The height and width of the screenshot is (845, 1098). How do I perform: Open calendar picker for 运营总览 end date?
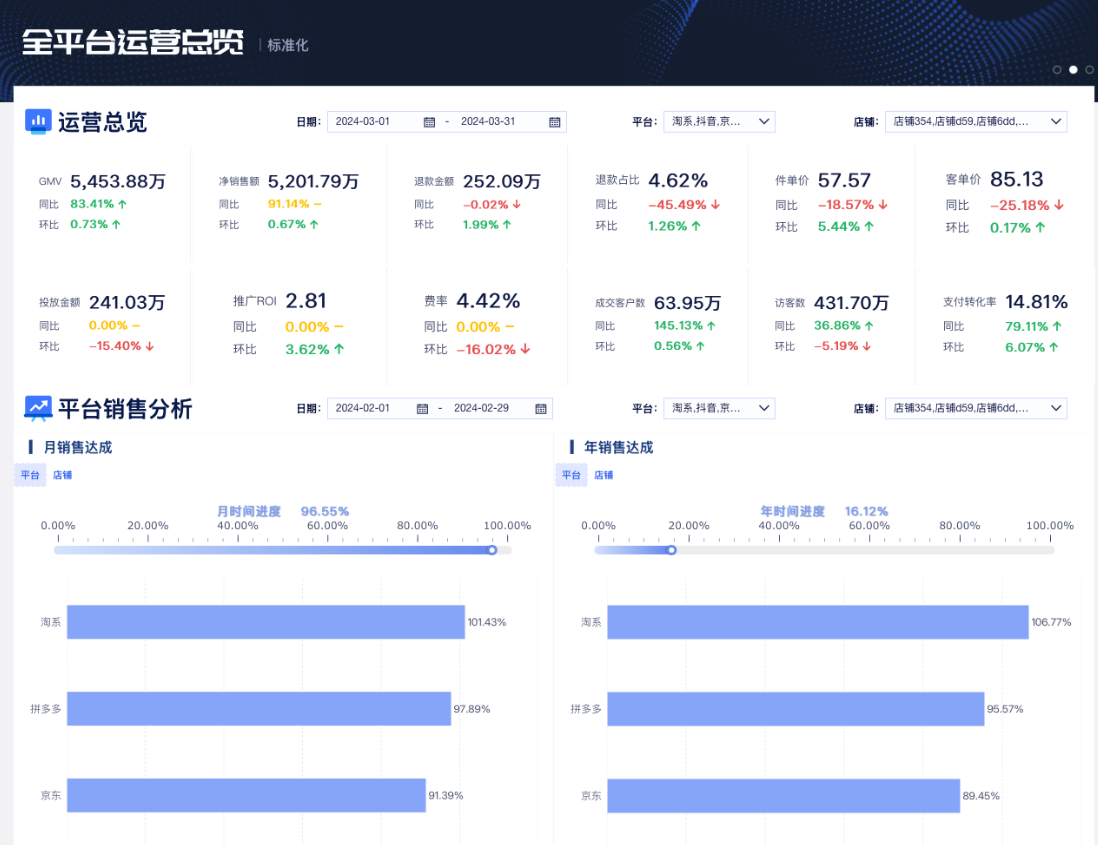(553, 122)
